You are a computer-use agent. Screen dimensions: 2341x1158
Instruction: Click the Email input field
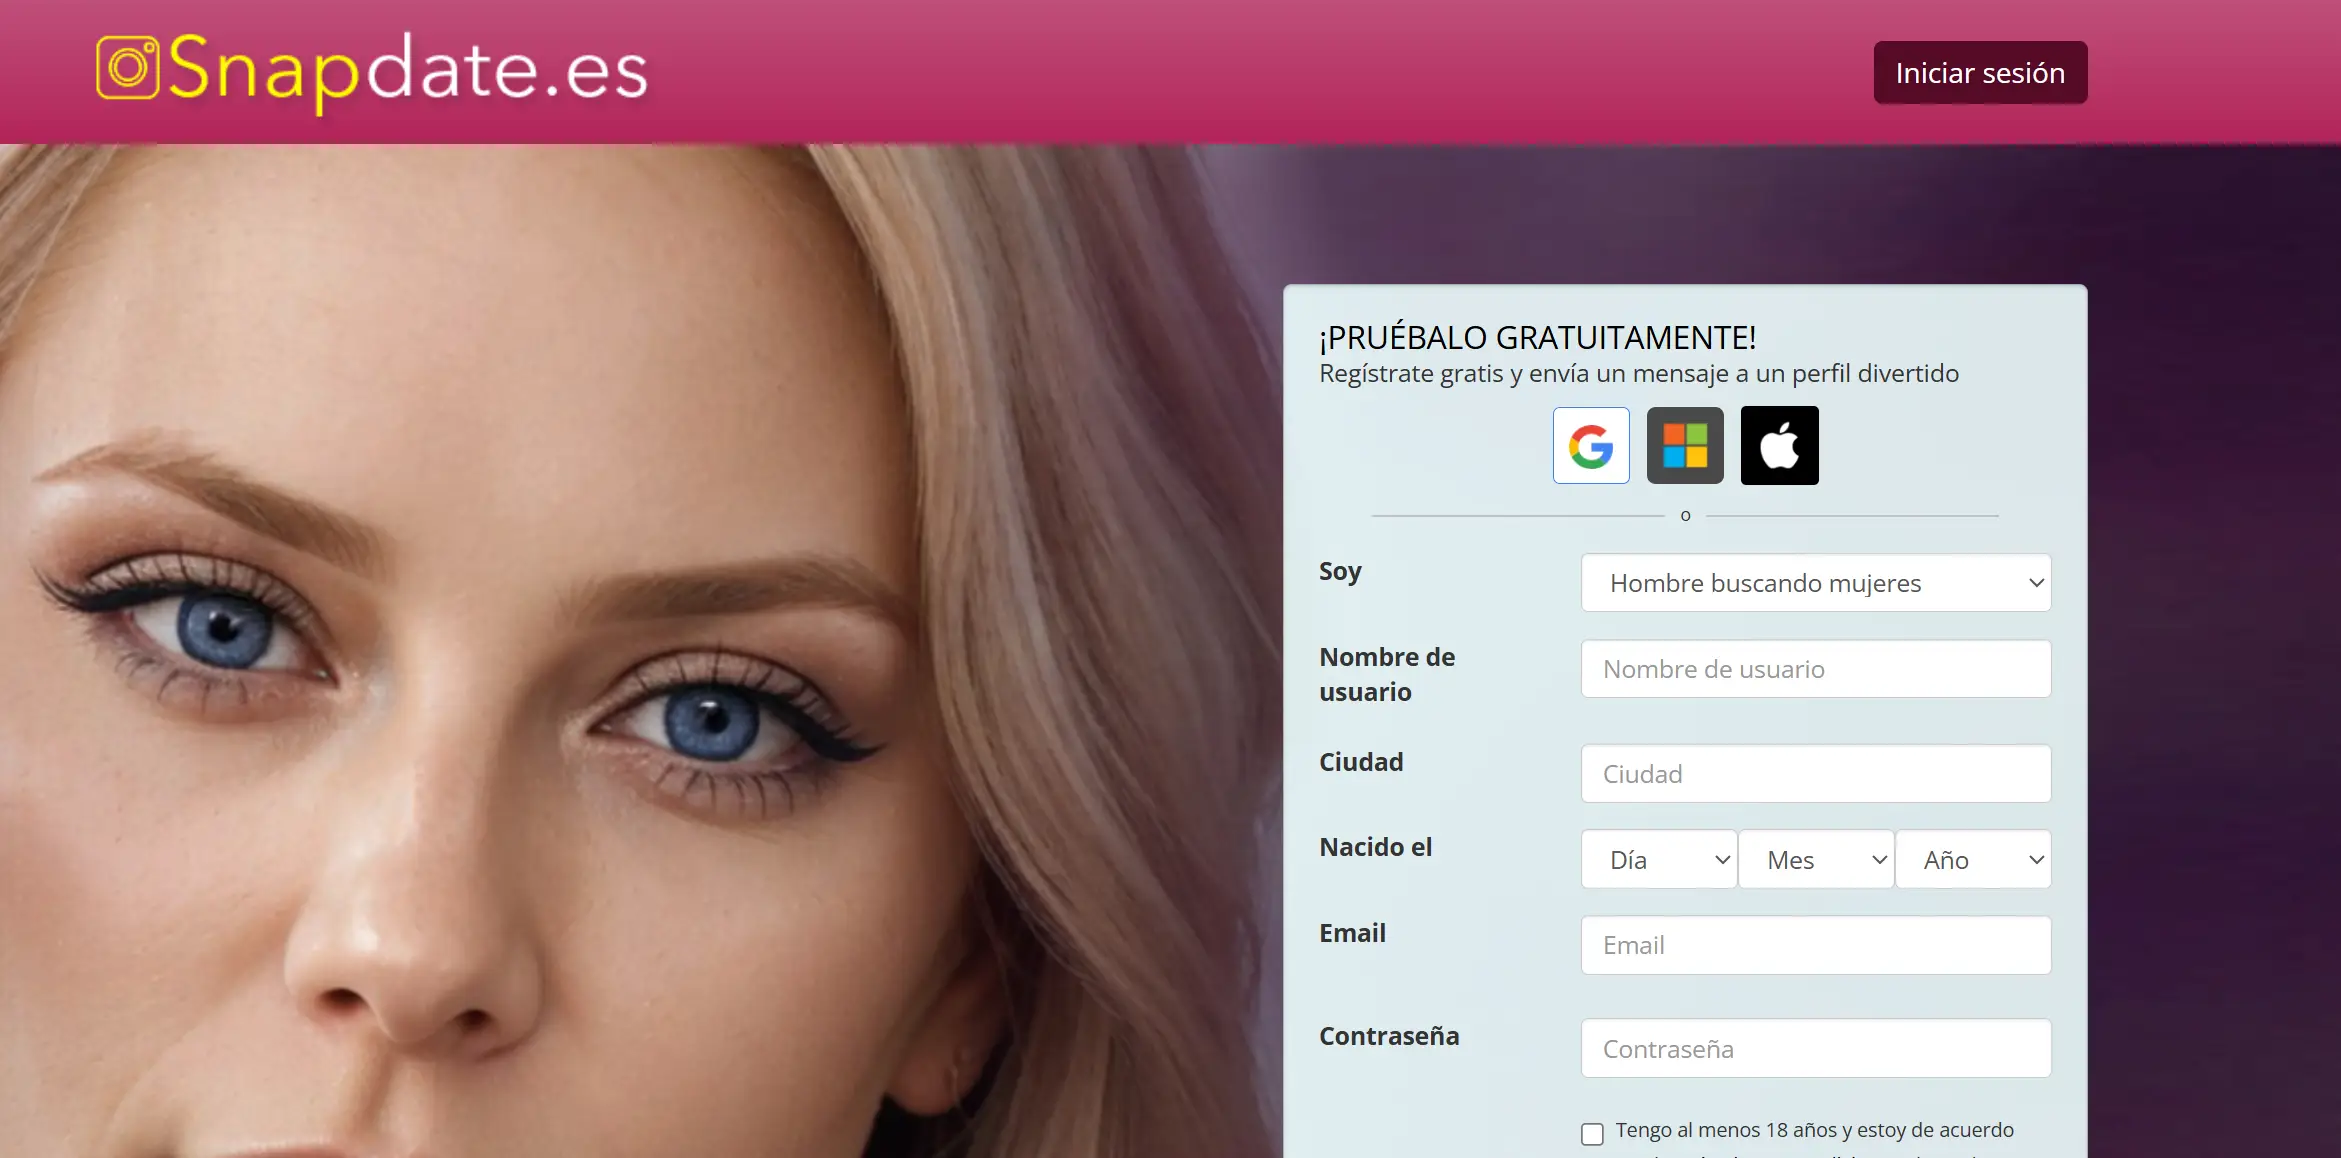1815,945
